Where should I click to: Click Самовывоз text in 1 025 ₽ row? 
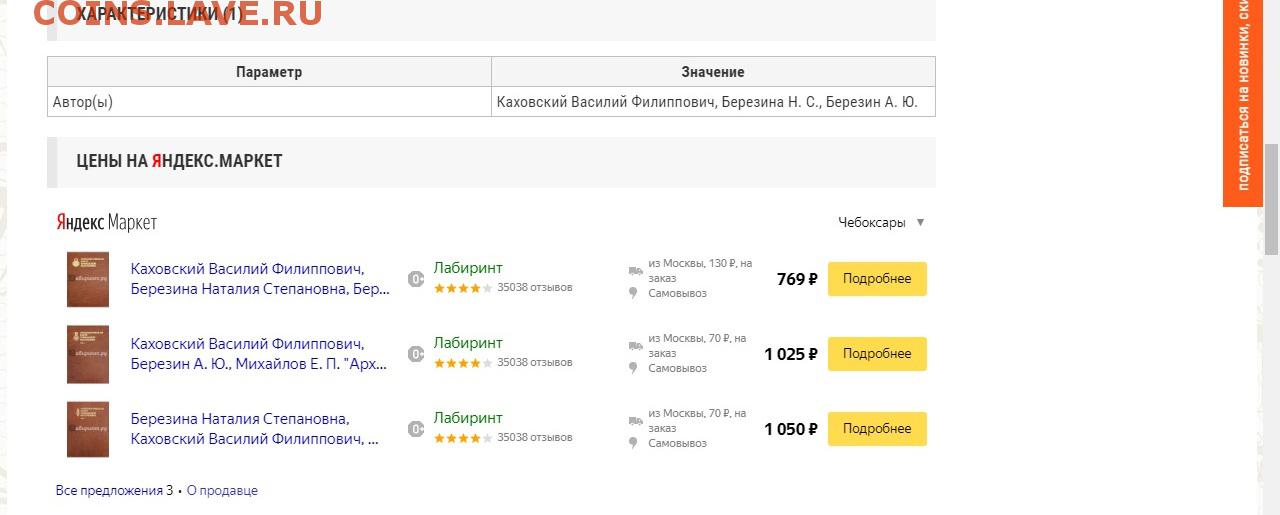[x=677, y=368]
